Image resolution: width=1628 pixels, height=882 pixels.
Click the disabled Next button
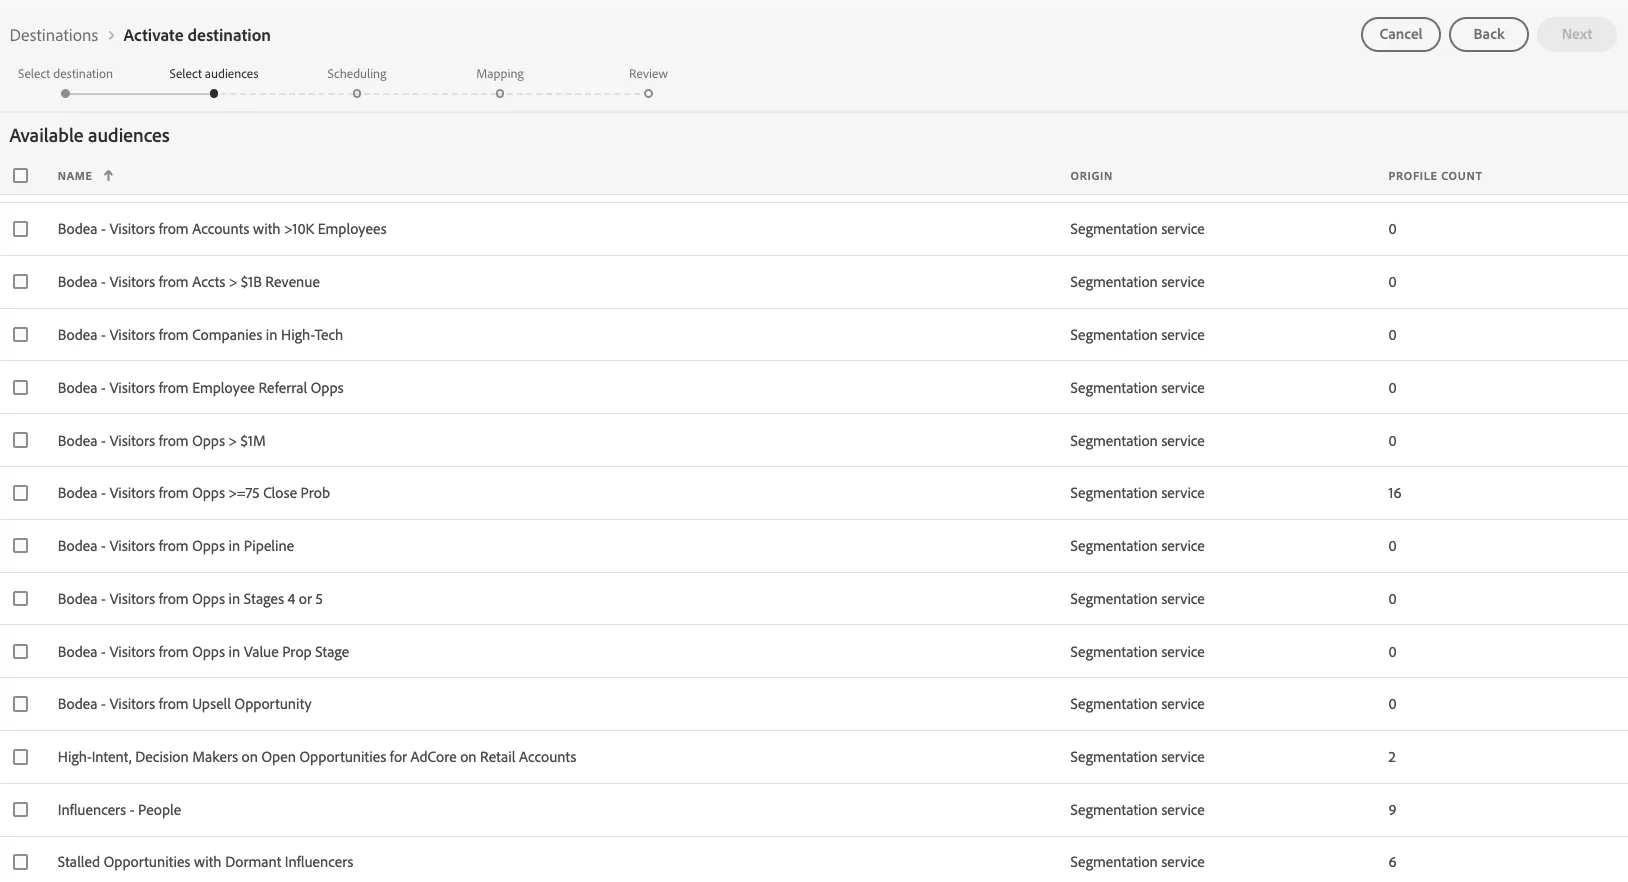[1576, 34]
